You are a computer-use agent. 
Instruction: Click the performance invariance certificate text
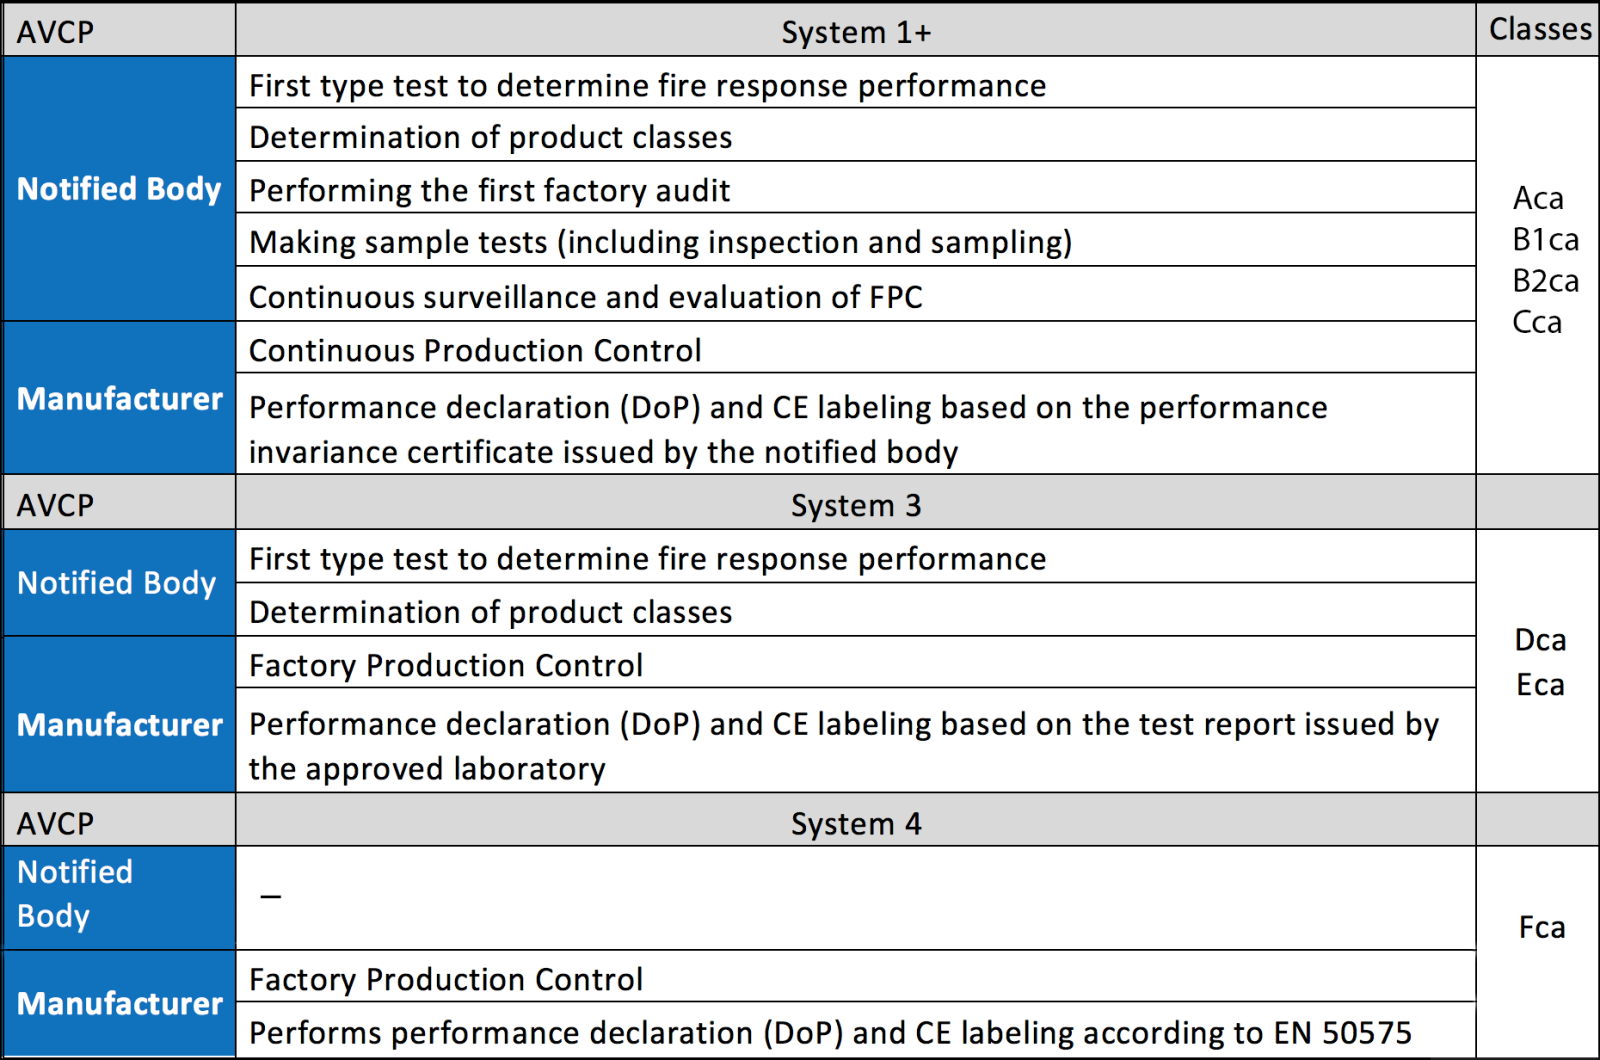(x=603, y=452)
